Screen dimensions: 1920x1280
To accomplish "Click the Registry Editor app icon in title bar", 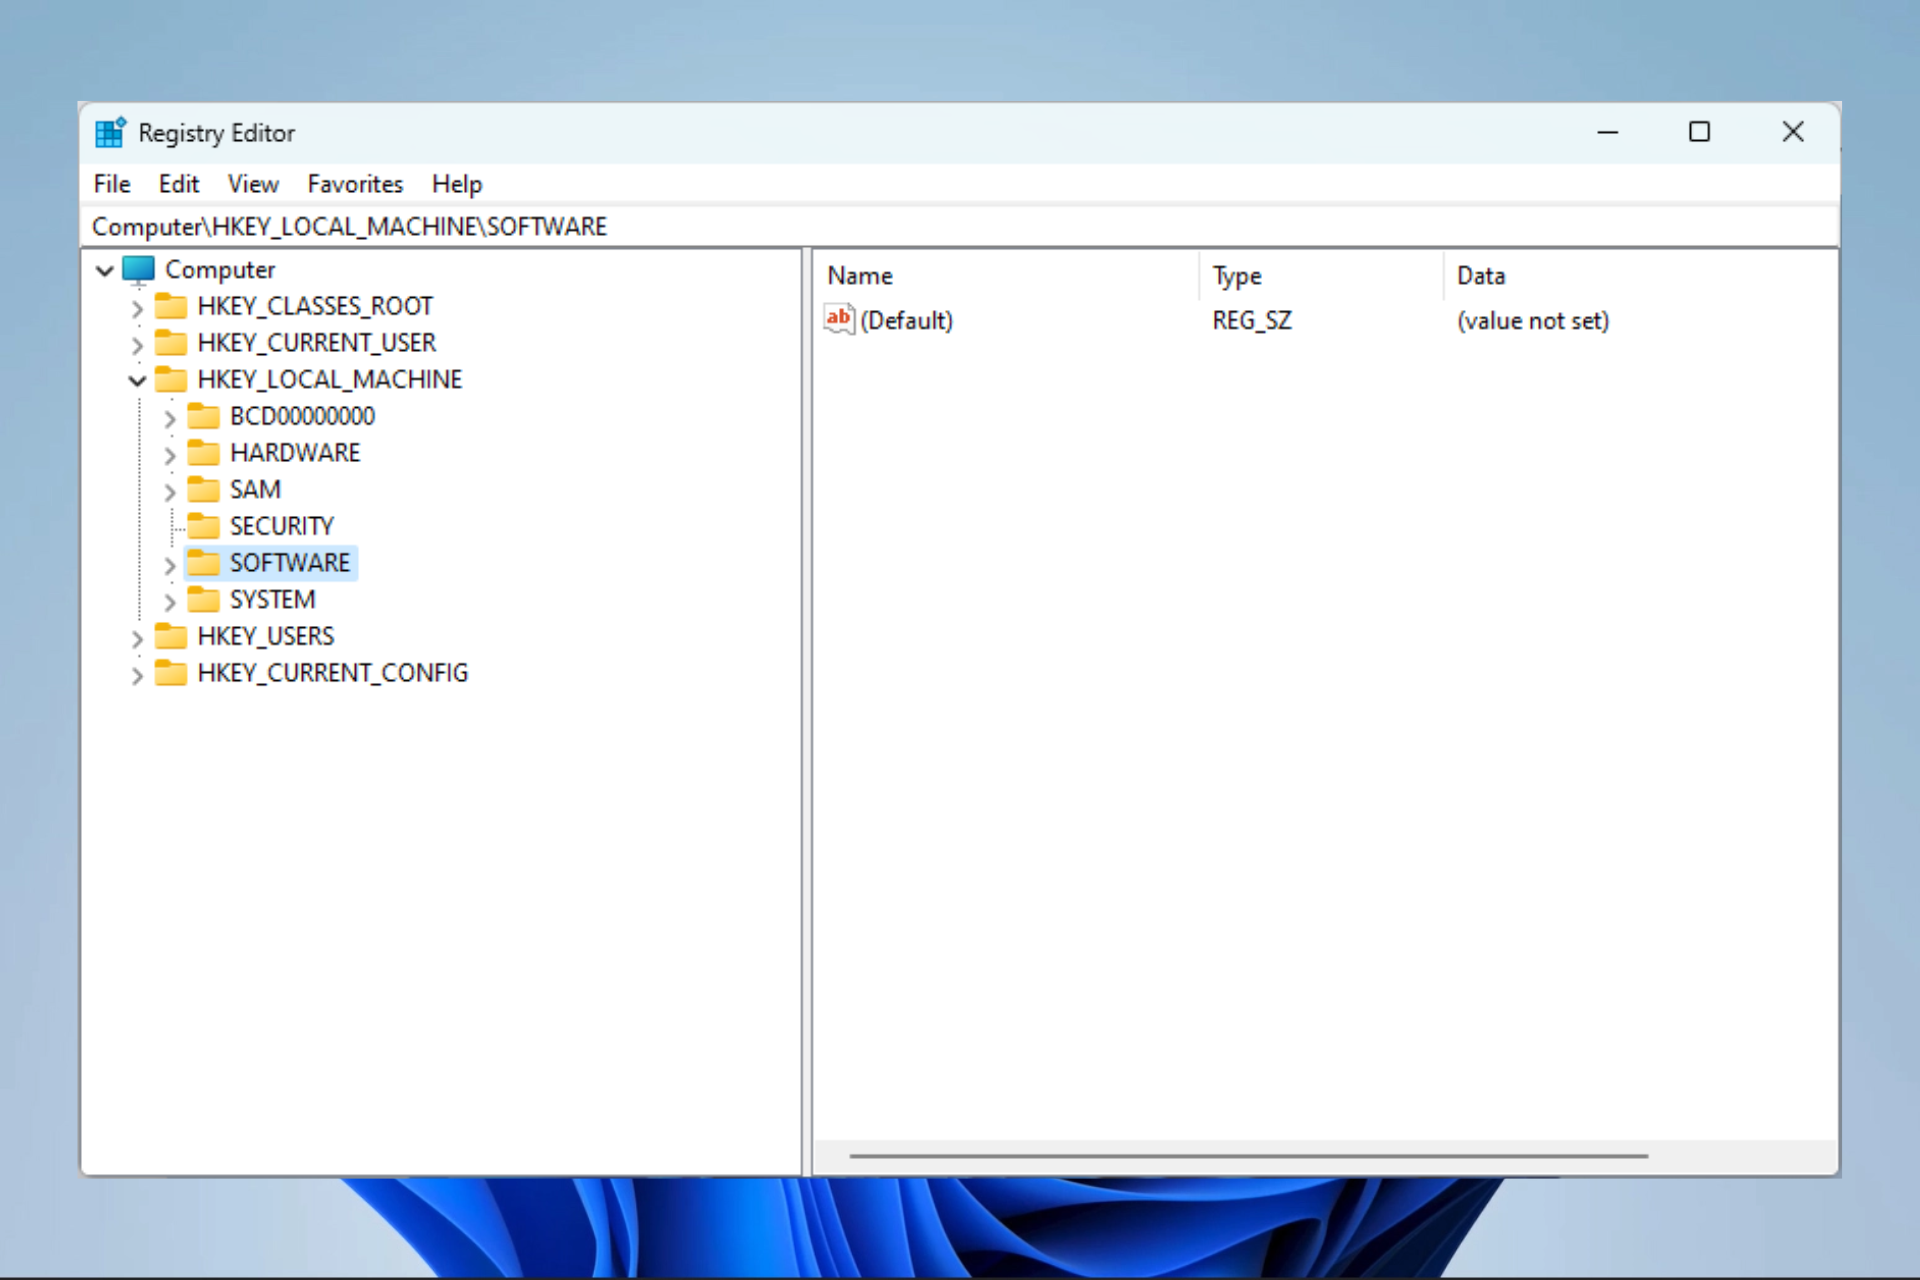I will pyautogui.click(x=110, y=132).
